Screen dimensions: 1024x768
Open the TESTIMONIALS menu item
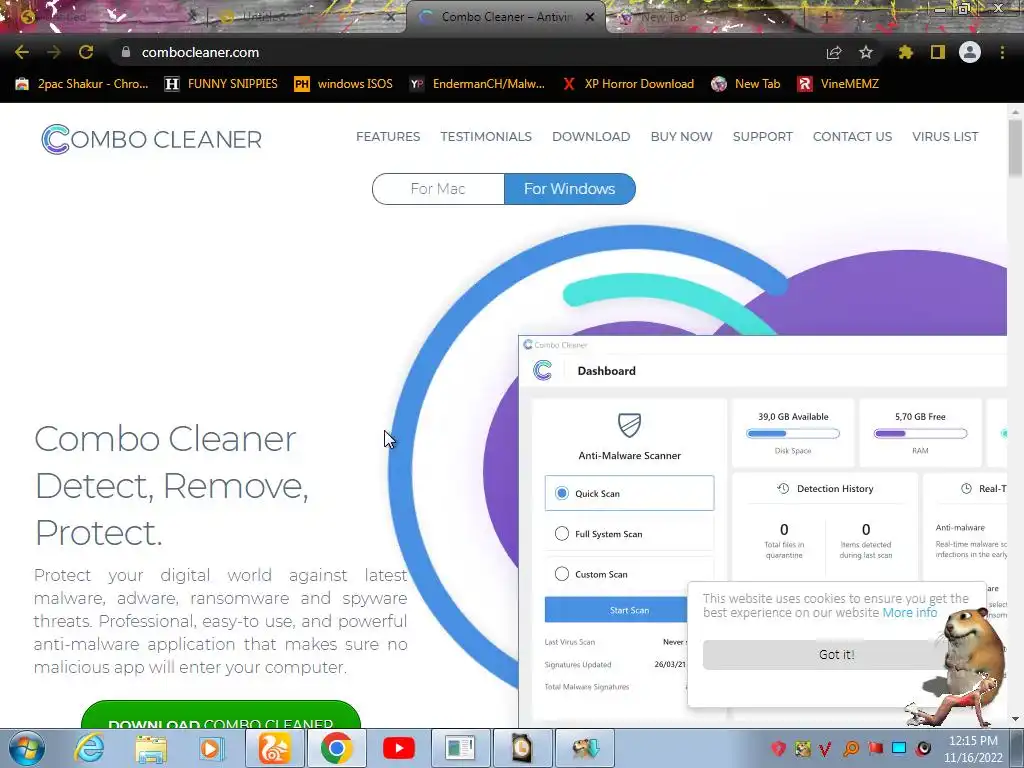point(486,136)
